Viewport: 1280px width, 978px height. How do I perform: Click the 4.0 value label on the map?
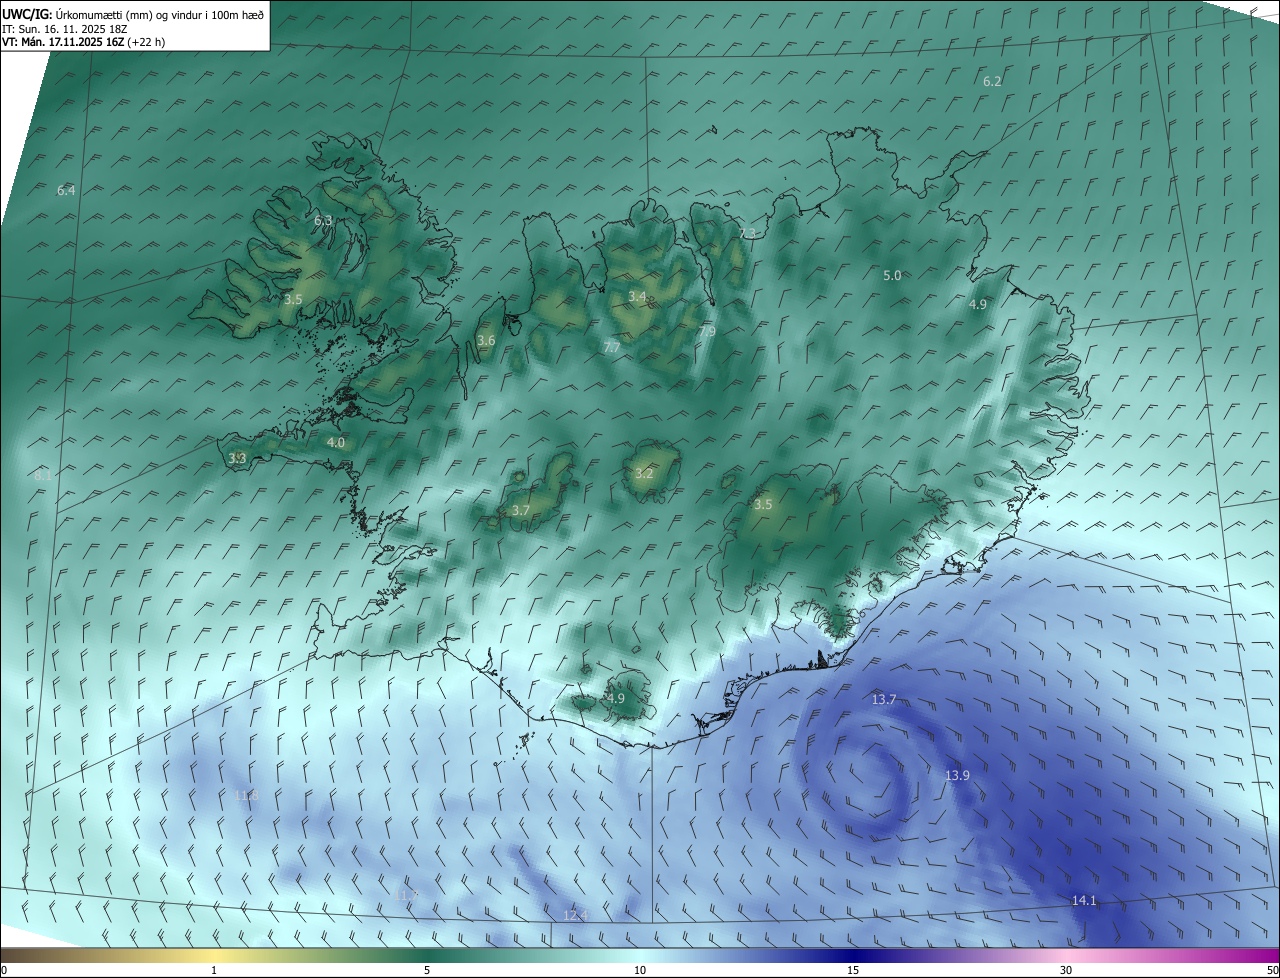tap(336, 442)
